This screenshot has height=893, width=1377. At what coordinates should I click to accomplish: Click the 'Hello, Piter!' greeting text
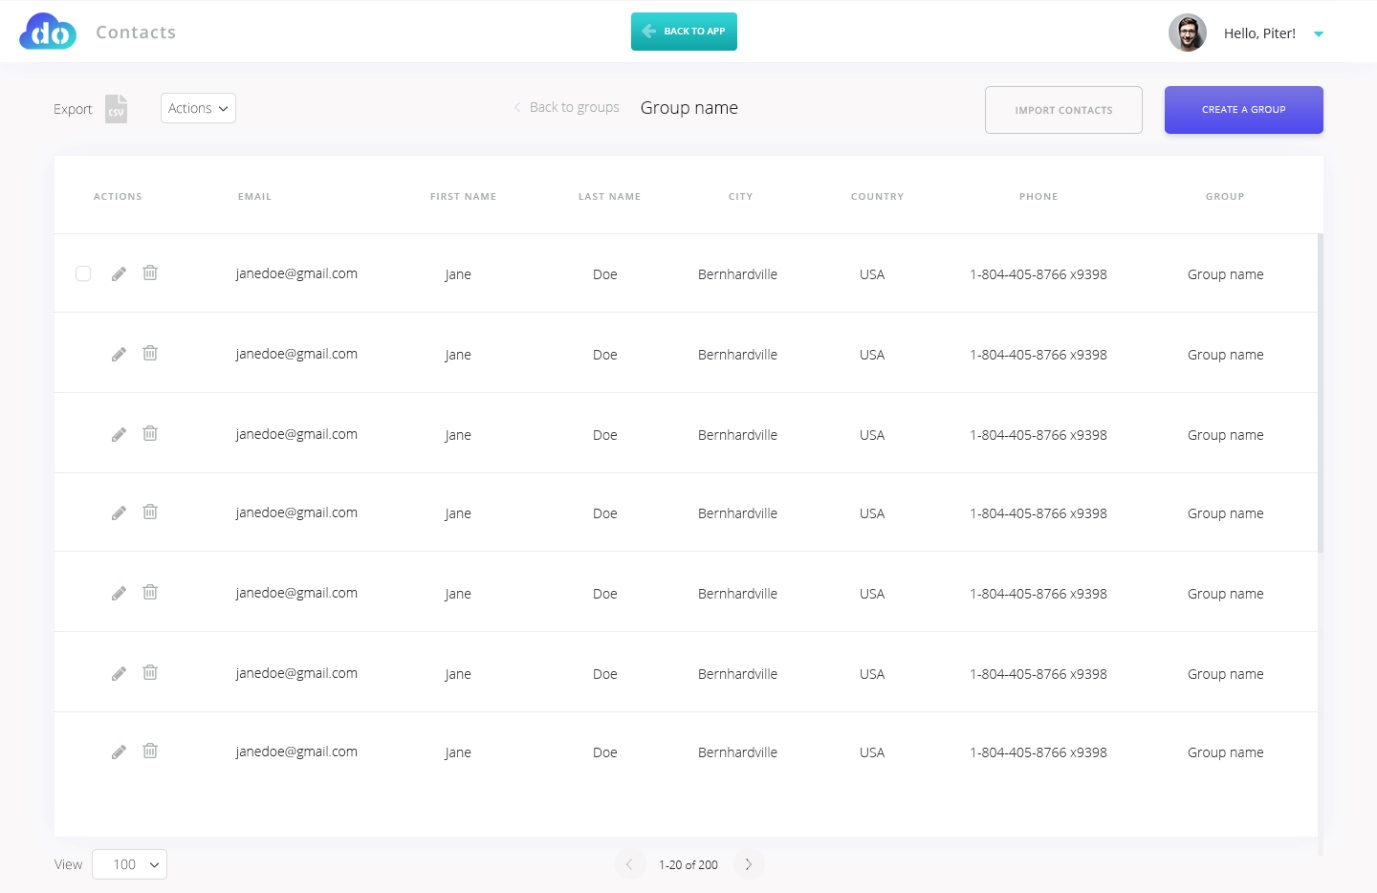point(1259,33)
